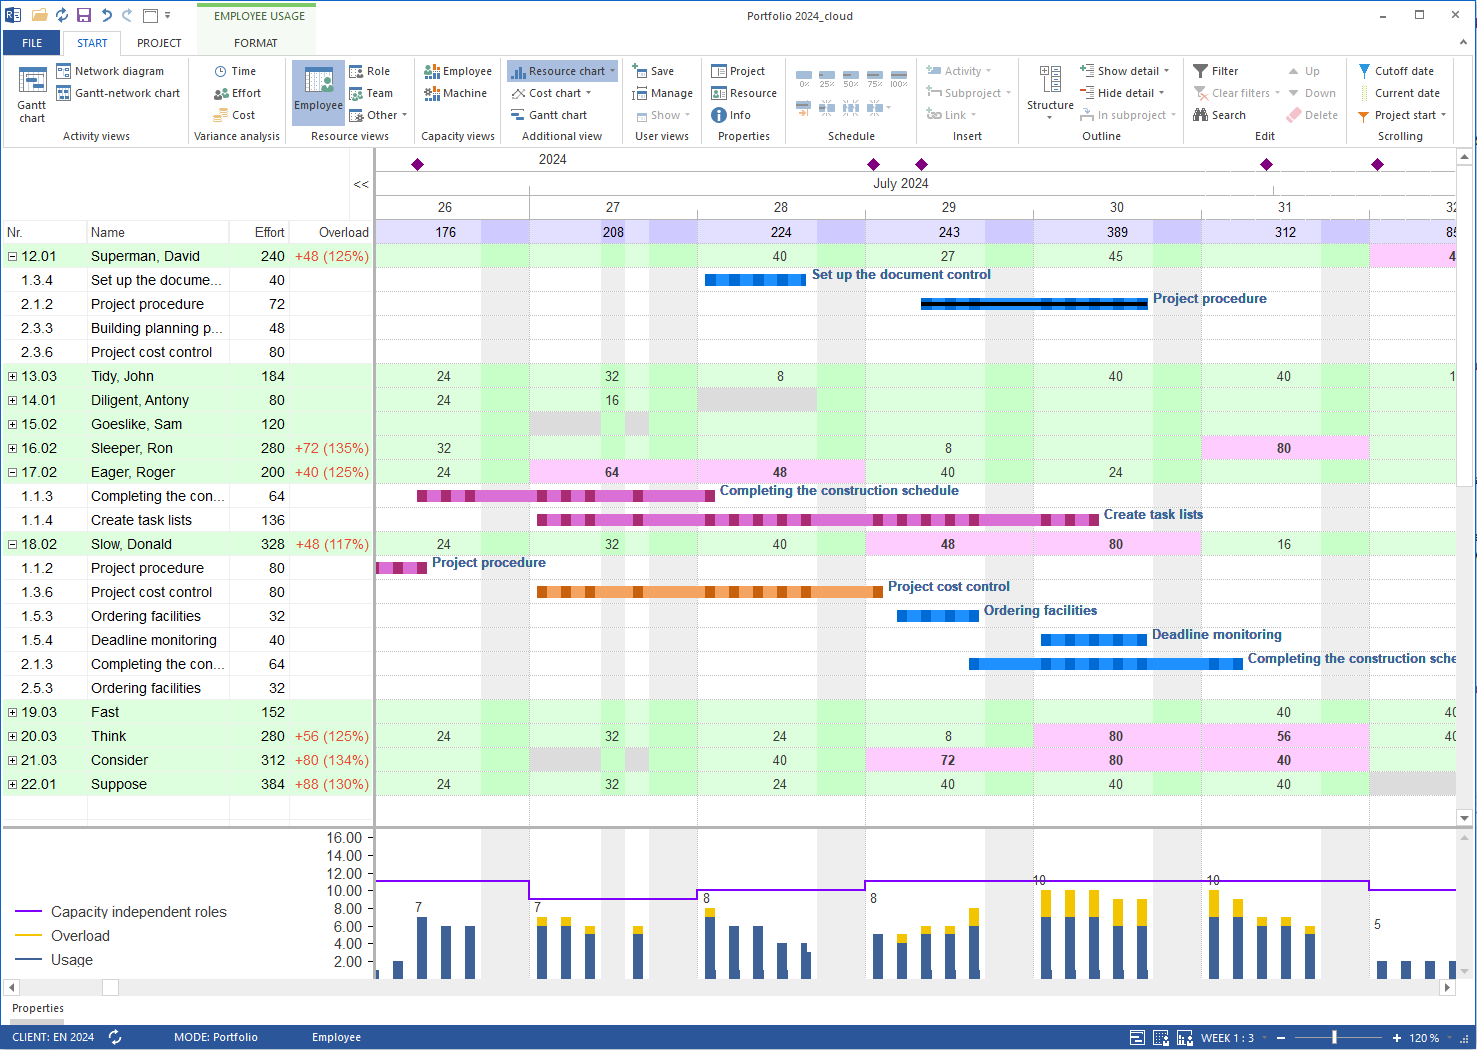
Task: Open Hide detail dropdown
Action: pos(1122,93)
